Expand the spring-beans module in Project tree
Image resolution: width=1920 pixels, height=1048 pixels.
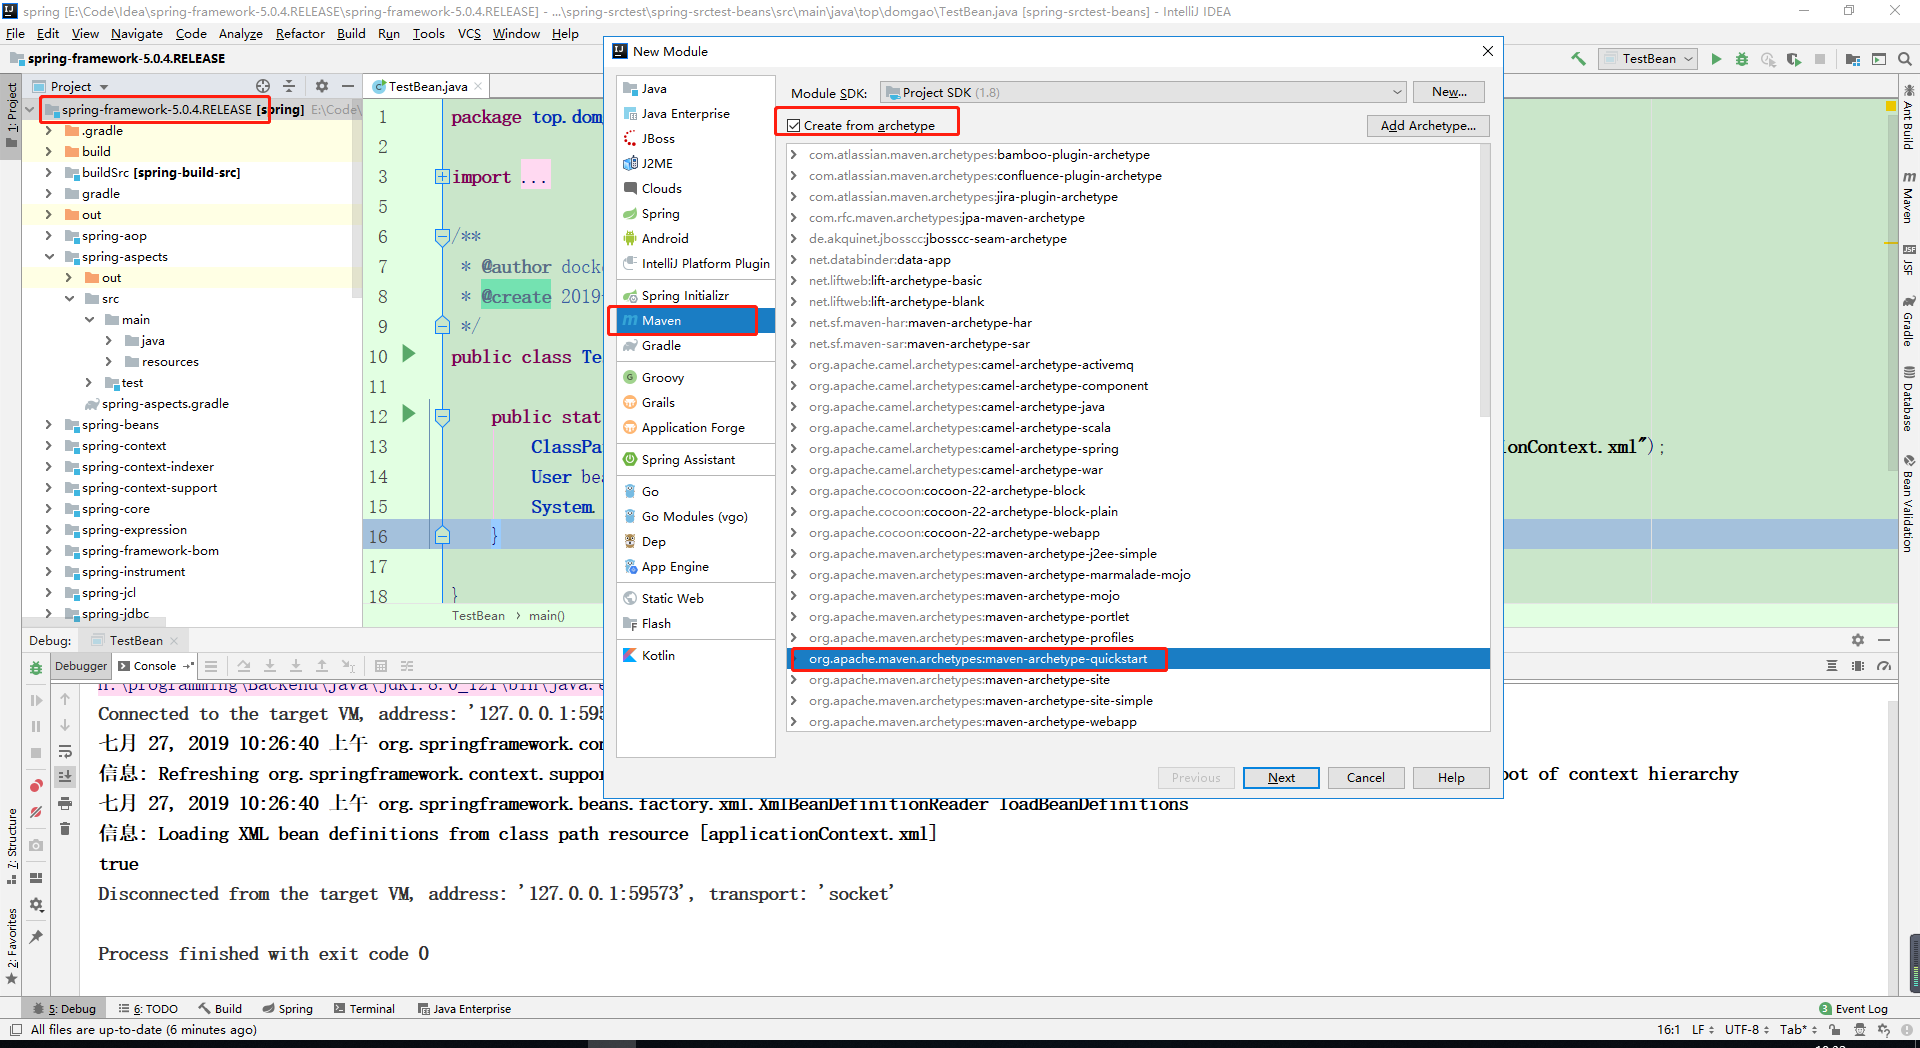tap(48, 425)
